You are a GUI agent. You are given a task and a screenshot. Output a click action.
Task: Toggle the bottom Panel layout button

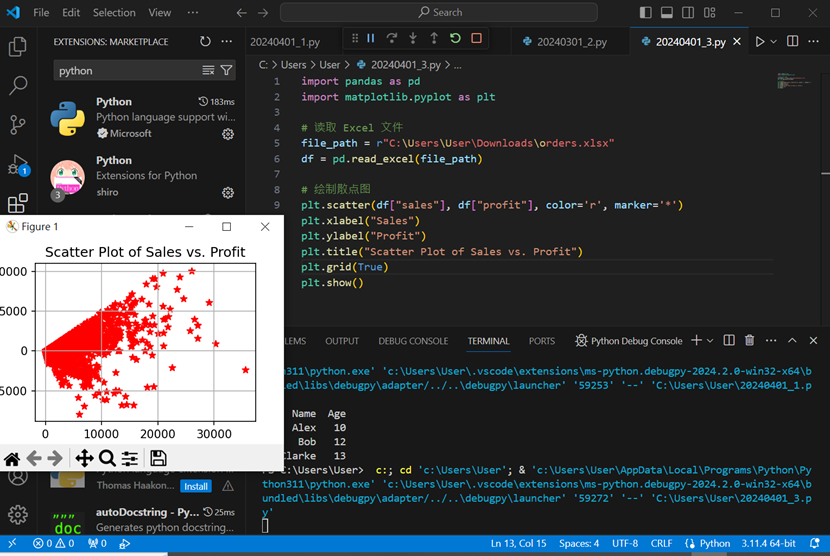666,13
